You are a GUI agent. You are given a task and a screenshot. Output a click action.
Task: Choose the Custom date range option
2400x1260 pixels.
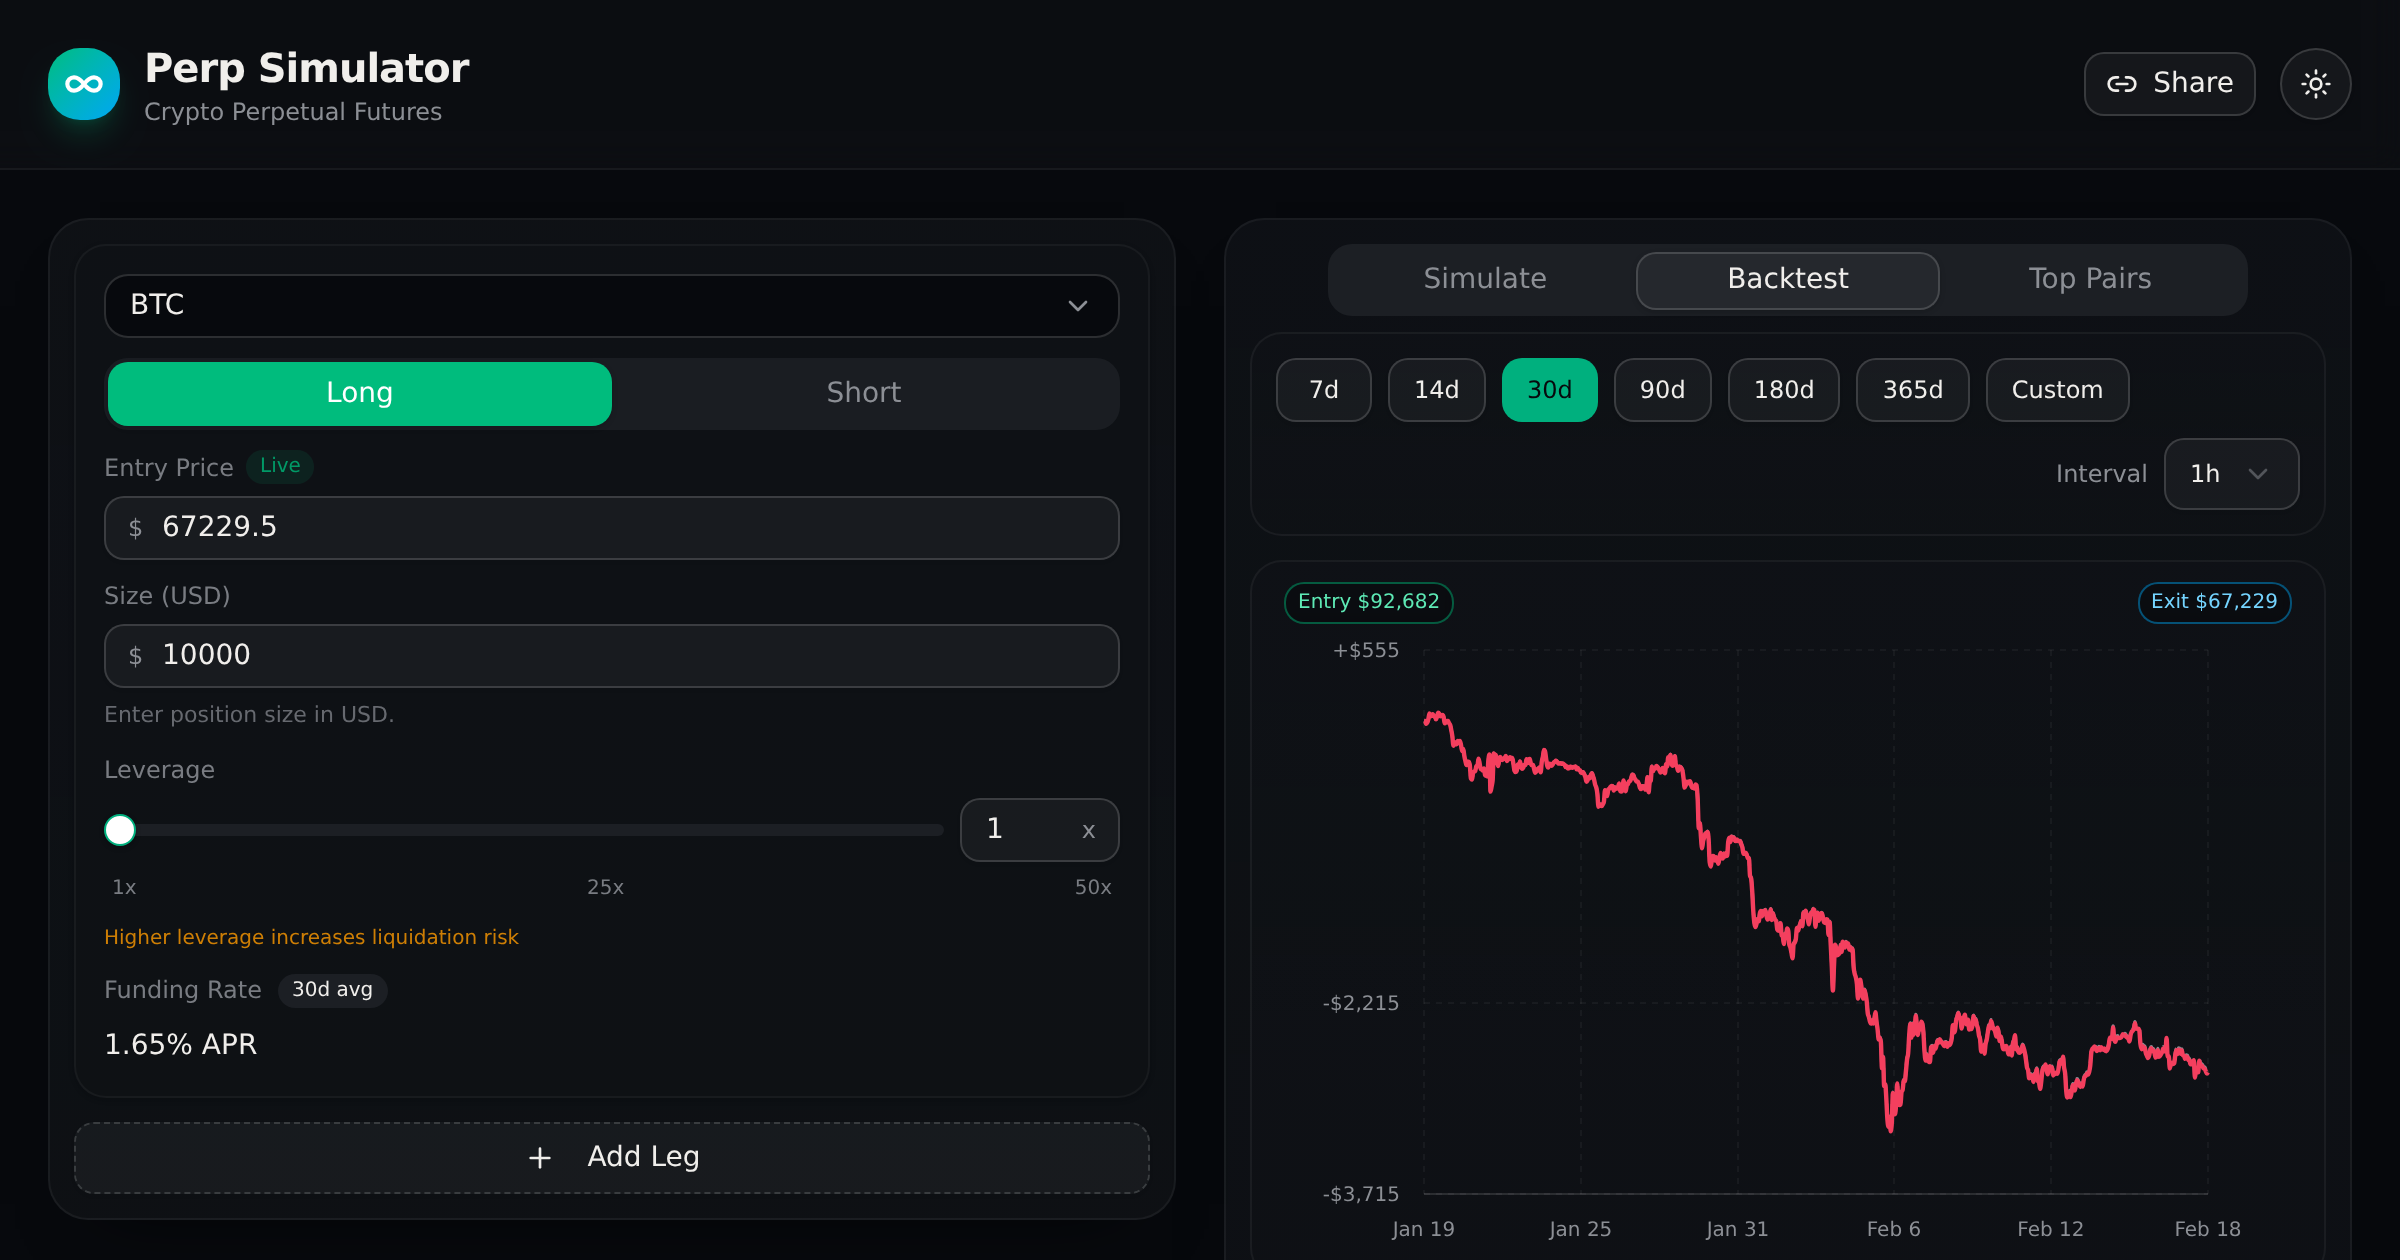coord(2056,390)
